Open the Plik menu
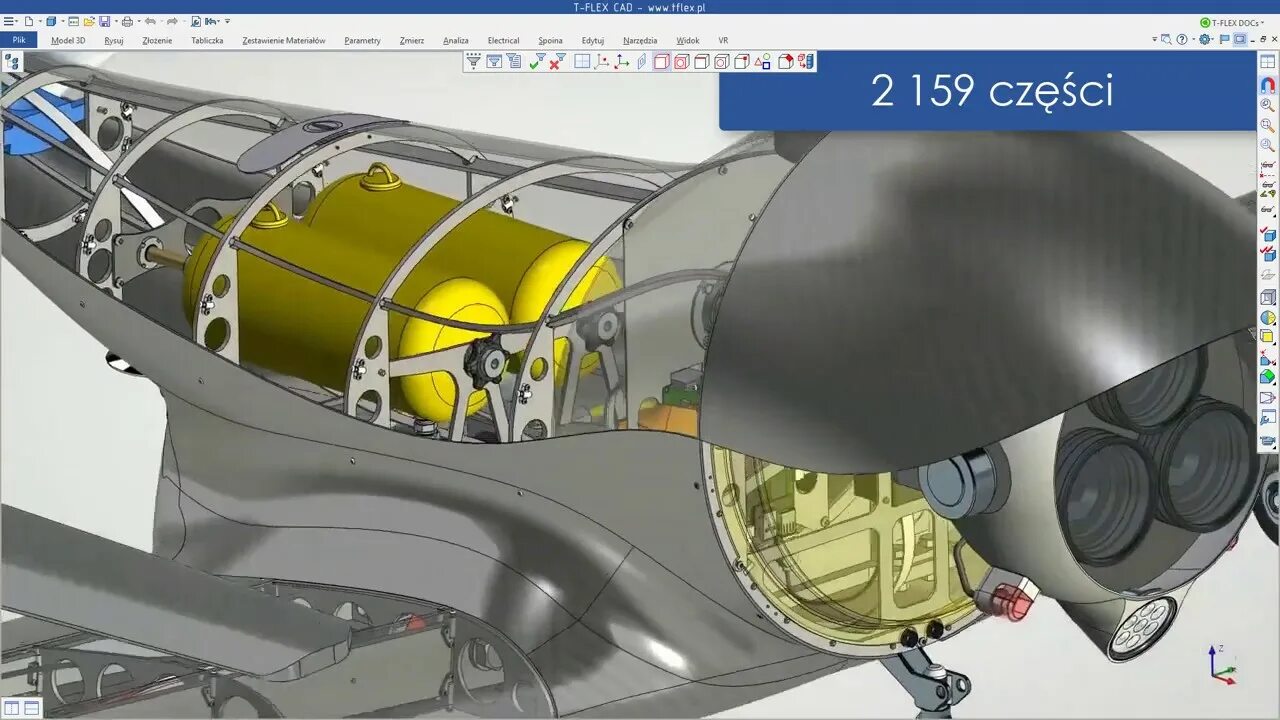This screenshot has width=1280, height=720. [19, 40]
